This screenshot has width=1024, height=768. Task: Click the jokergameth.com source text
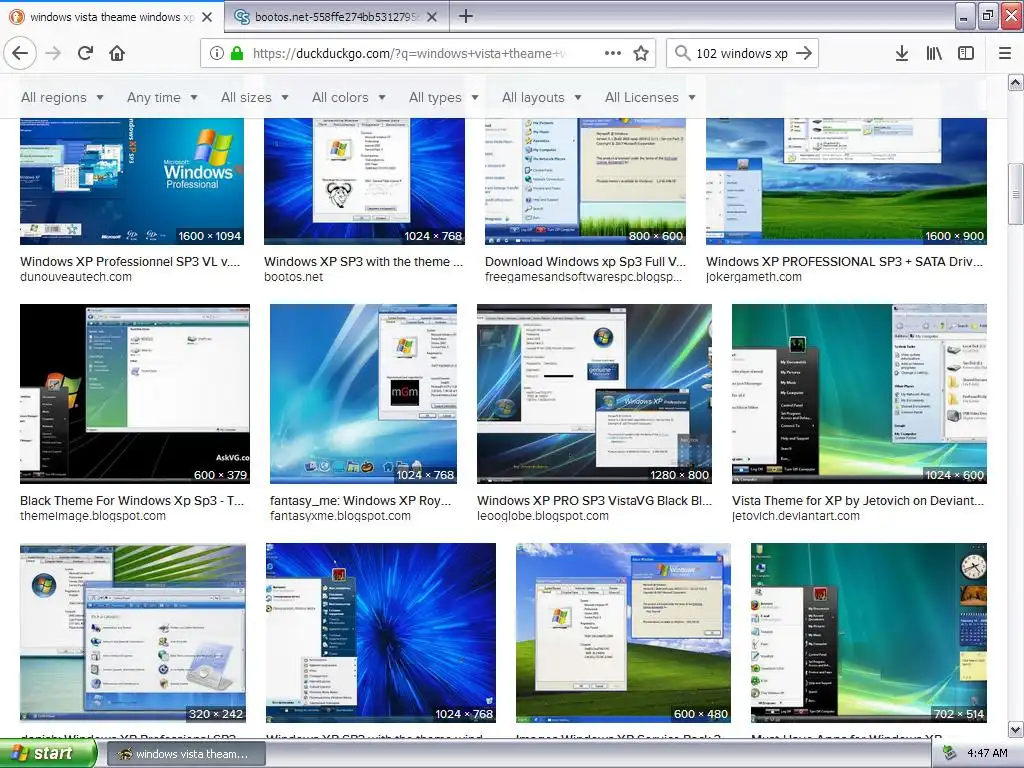point(754,277)
